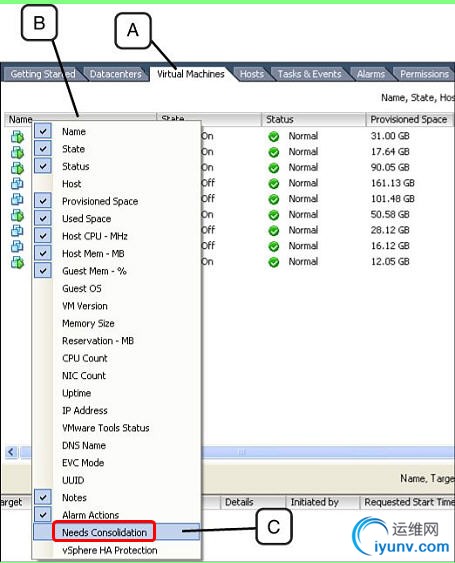Show the Guest OS column
This screenshot has width=455, height=563.
click(x=117, y=288)
